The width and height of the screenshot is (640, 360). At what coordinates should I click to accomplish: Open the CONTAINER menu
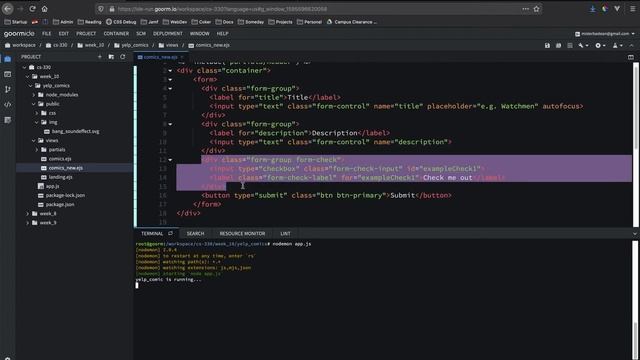[116, 33]
